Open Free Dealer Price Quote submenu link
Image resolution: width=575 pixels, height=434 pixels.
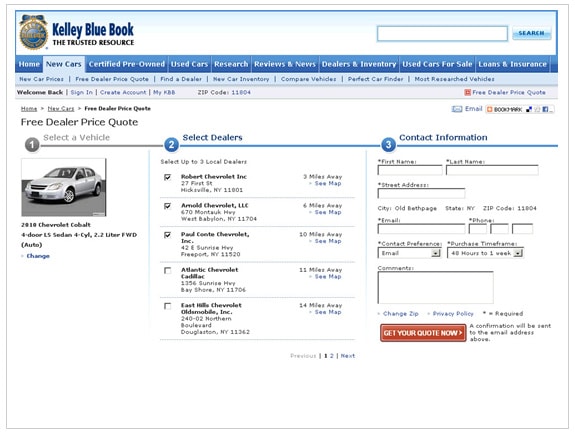click(112, 79)
